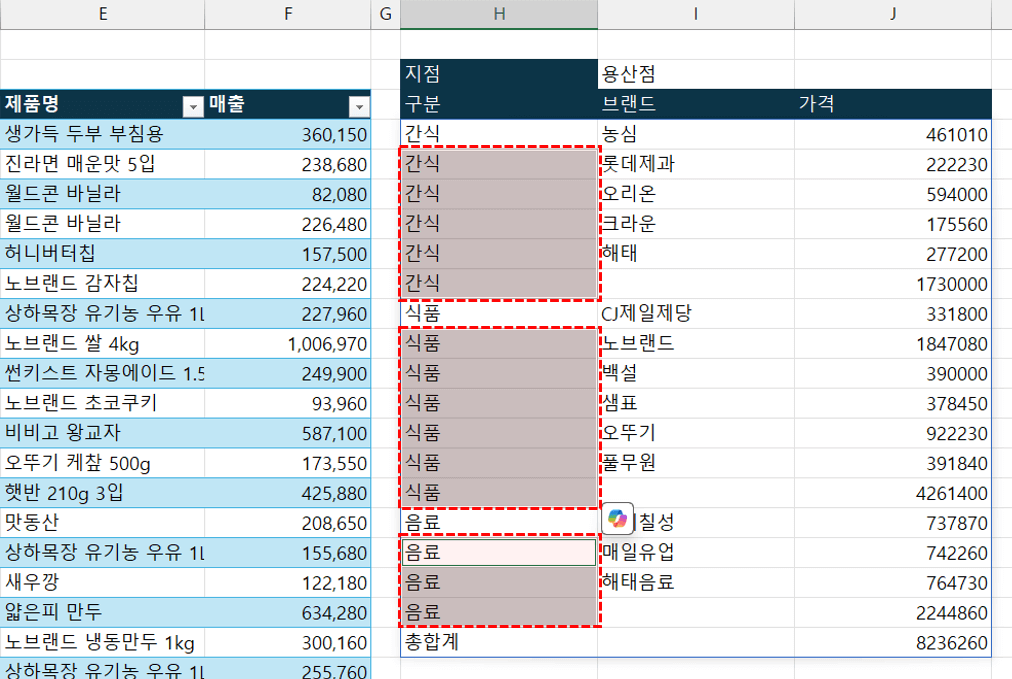Select the 비비고 왕교자 product cell

click(x=103, y=433)
